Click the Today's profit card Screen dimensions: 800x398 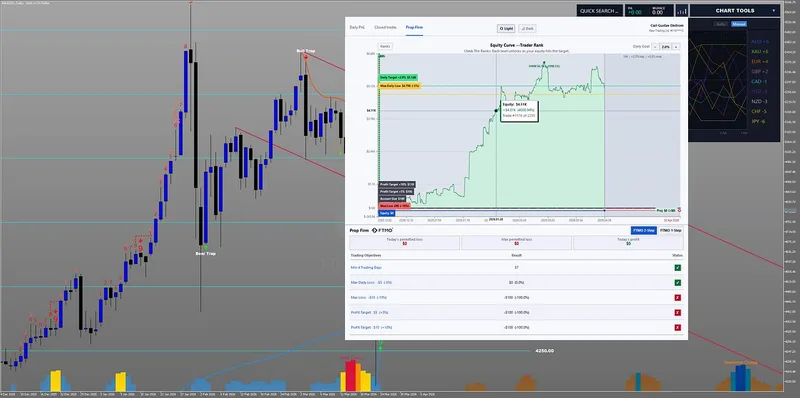click(628, 242)
